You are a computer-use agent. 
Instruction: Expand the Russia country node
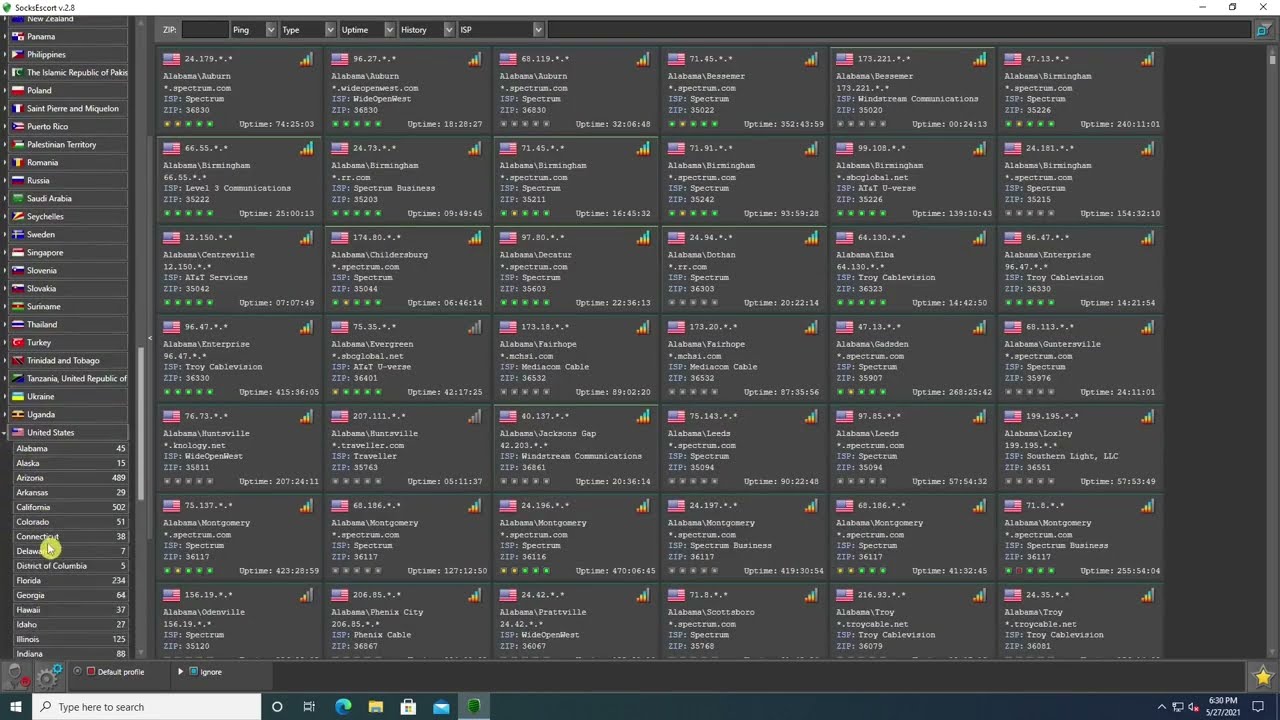[5, 181]
